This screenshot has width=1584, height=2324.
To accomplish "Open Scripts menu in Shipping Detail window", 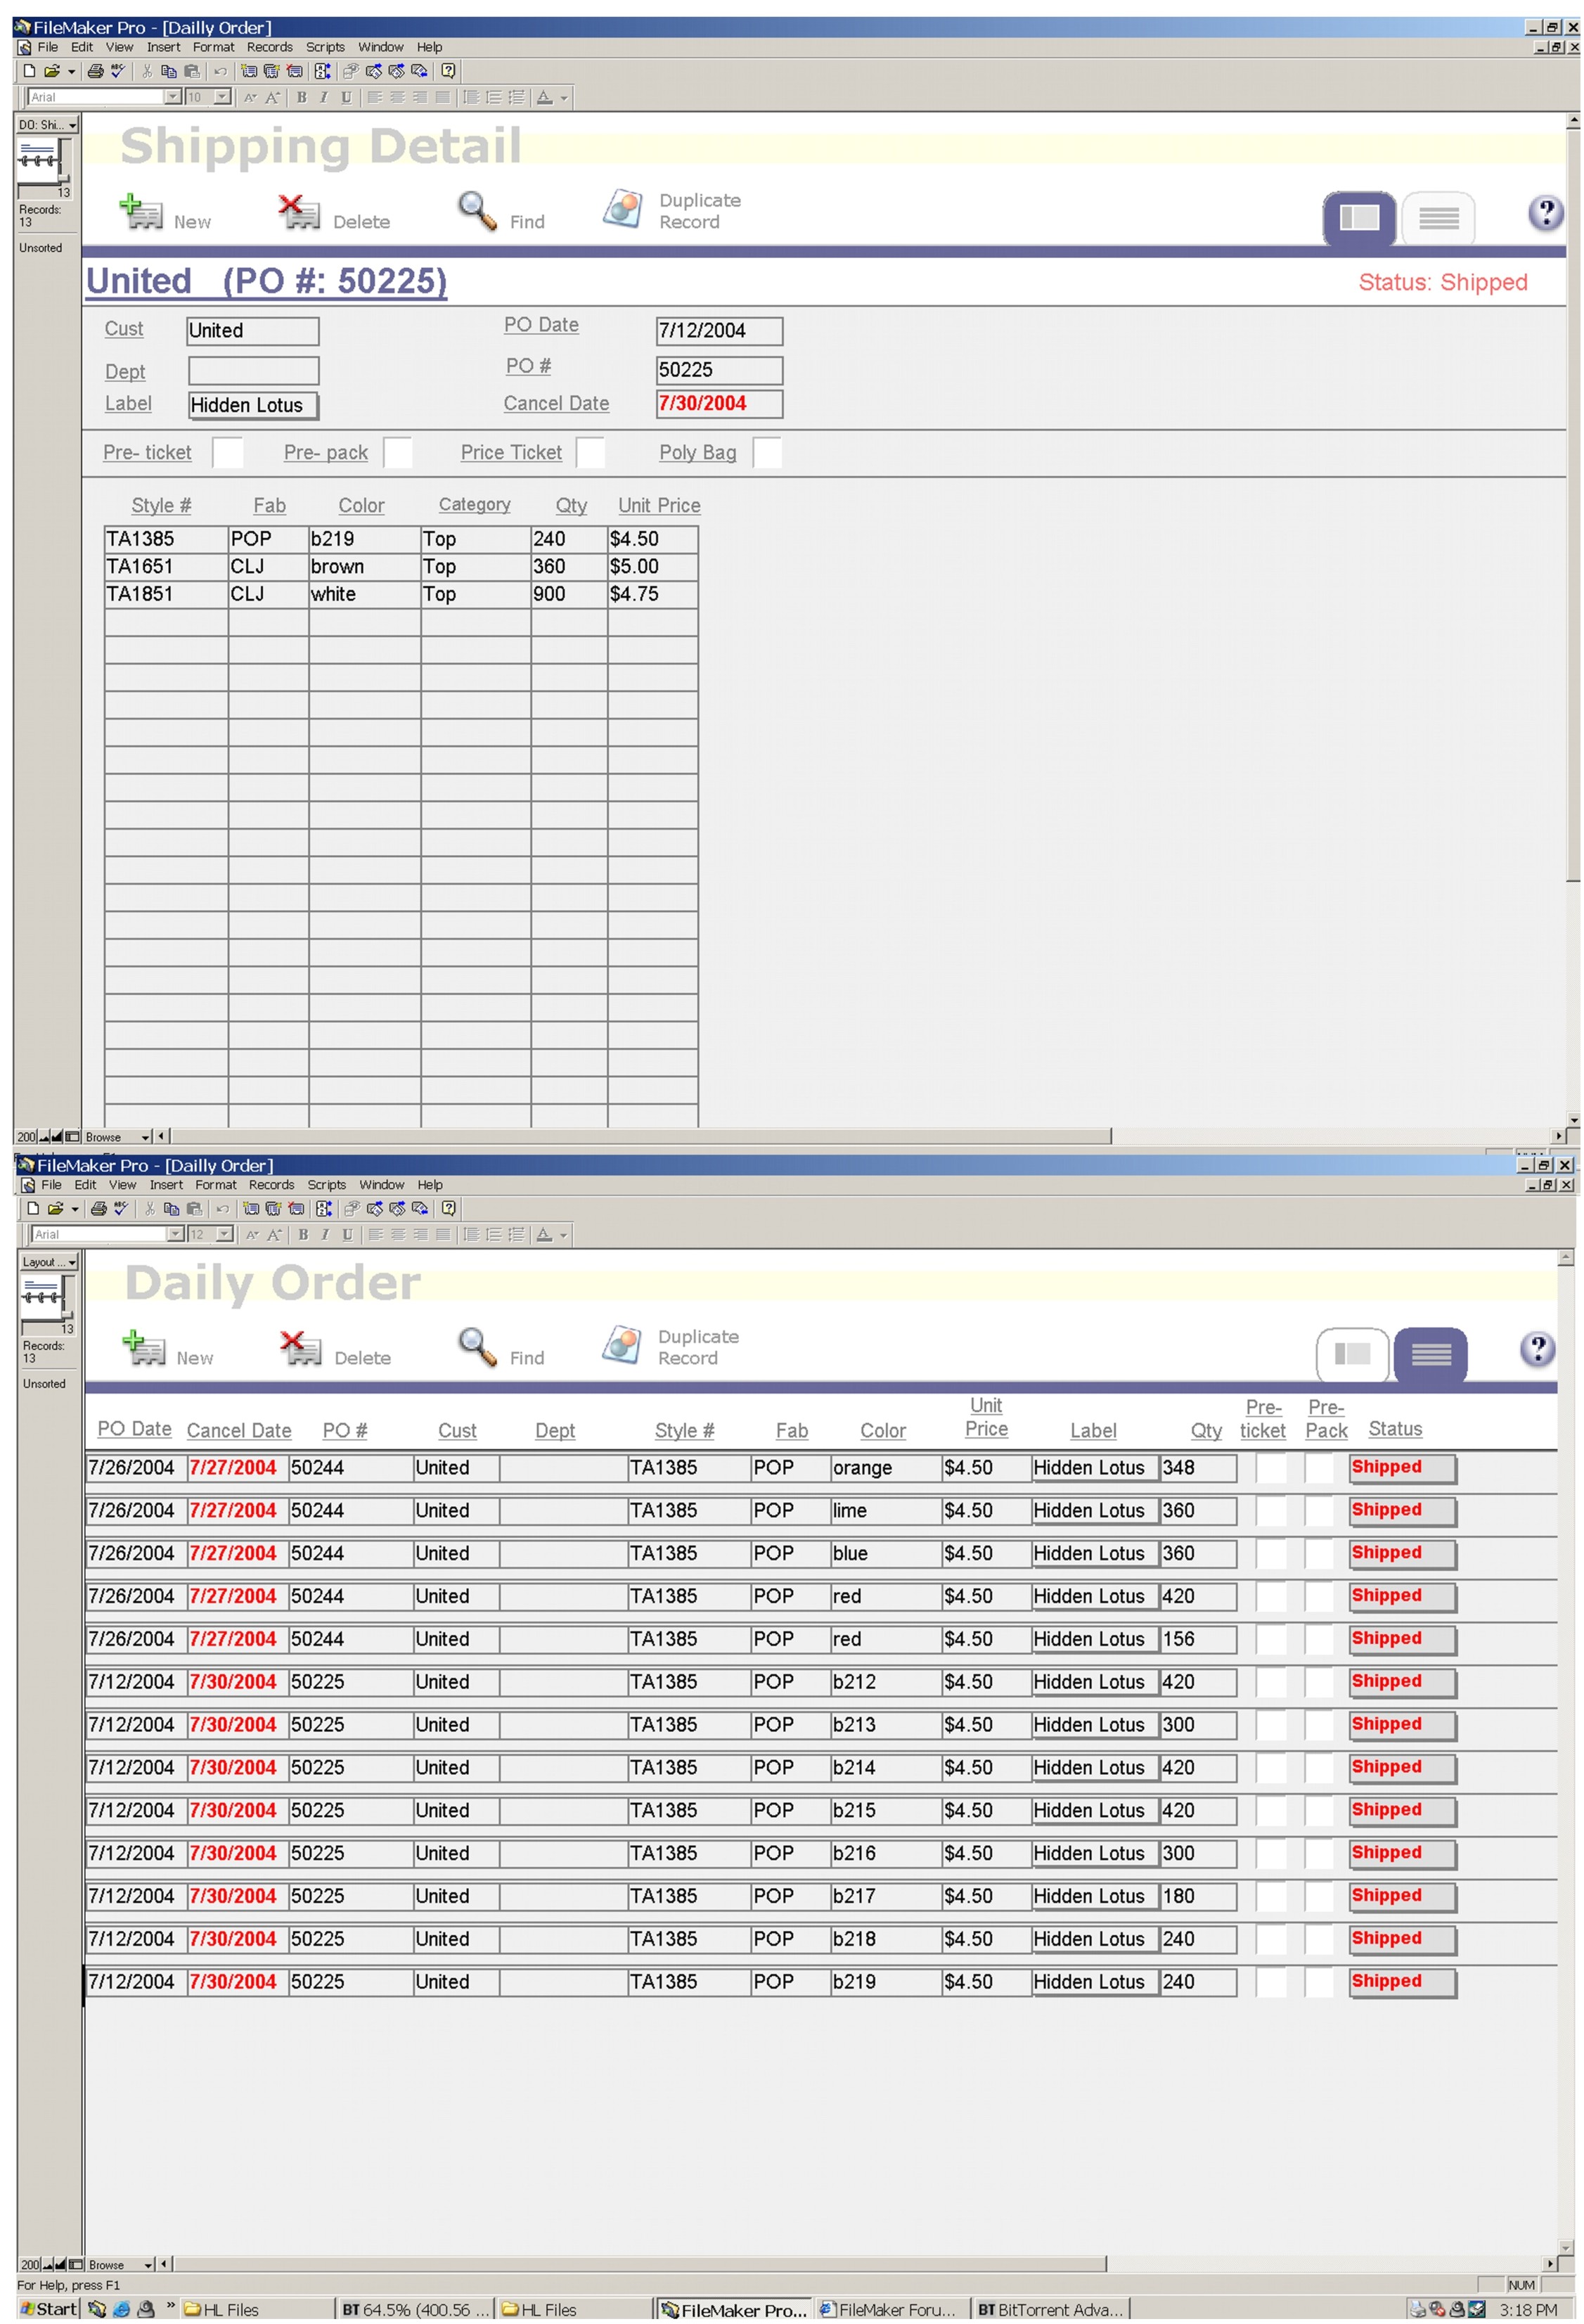I will point(325,47).
